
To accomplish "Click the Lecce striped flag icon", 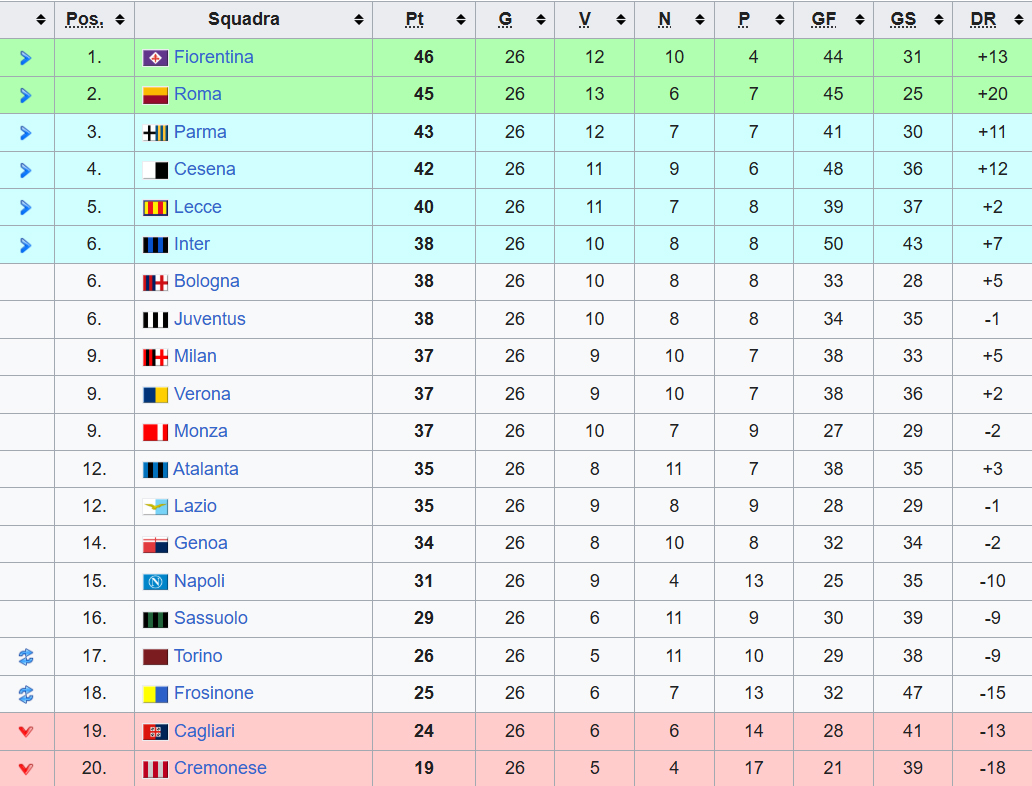I will (155, 208).
